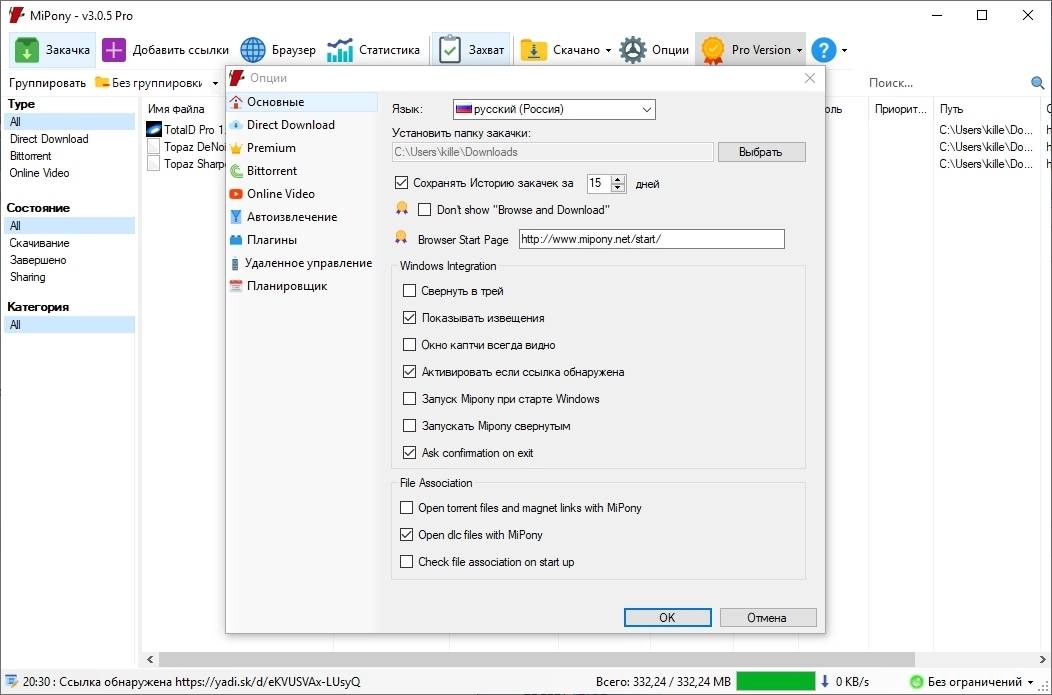Enable Свернуть в трей checkbox
The width and height of the screenshot is (1052, 695).
[409, 290]
